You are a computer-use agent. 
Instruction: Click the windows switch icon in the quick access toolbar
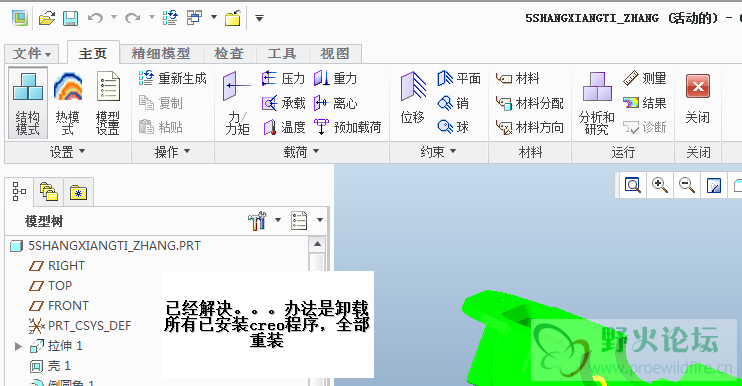pos(194,18)
